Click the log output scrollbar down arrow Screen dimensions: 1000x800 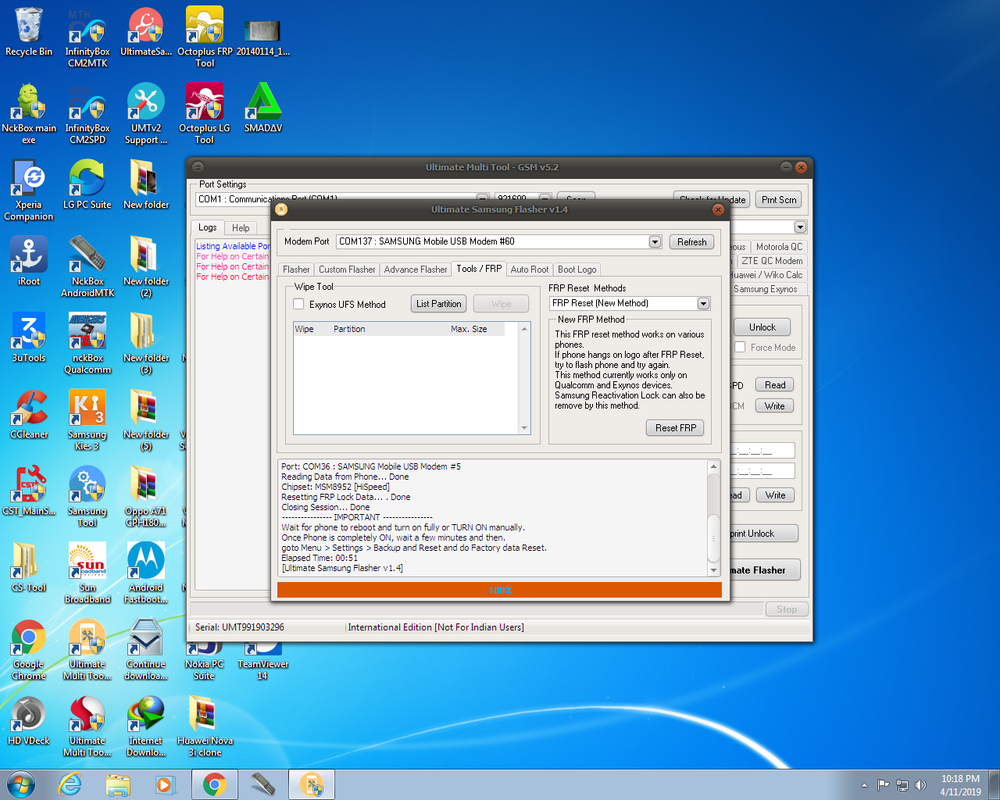click(714, 570)
